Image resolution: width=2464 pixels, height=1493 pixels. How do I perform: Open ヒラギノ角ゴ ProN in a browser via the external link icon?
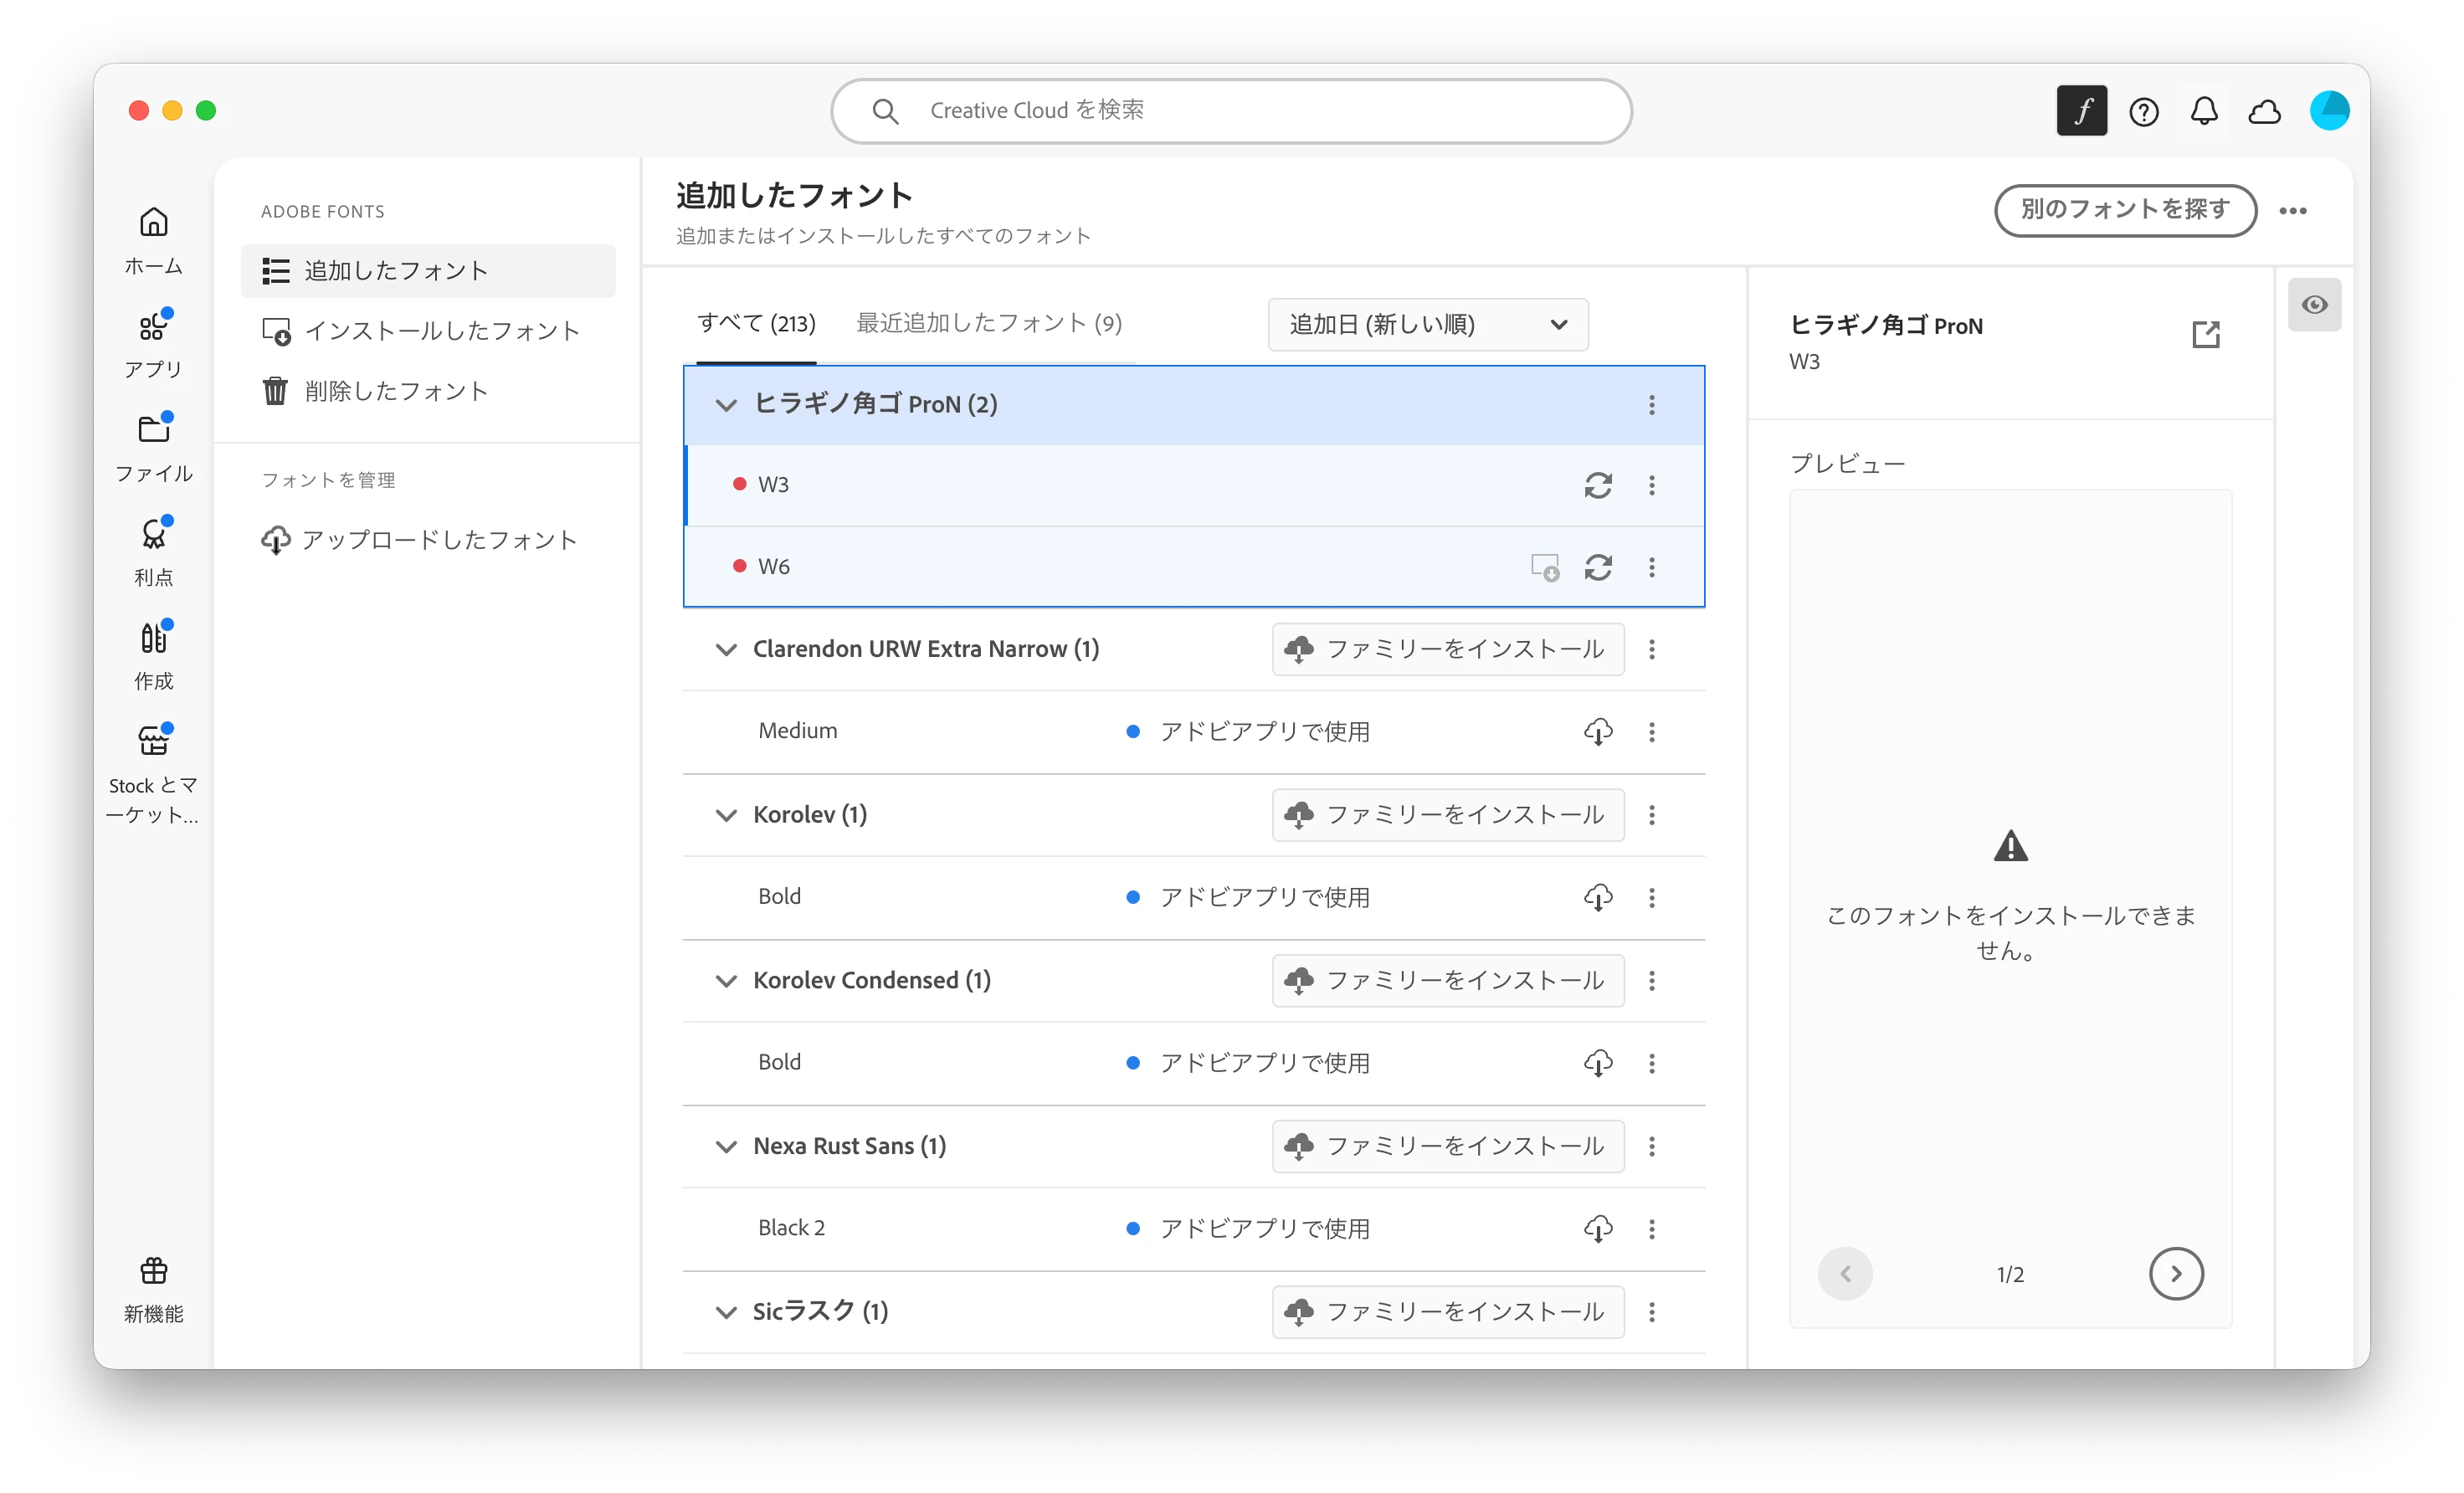point(2205,334)
